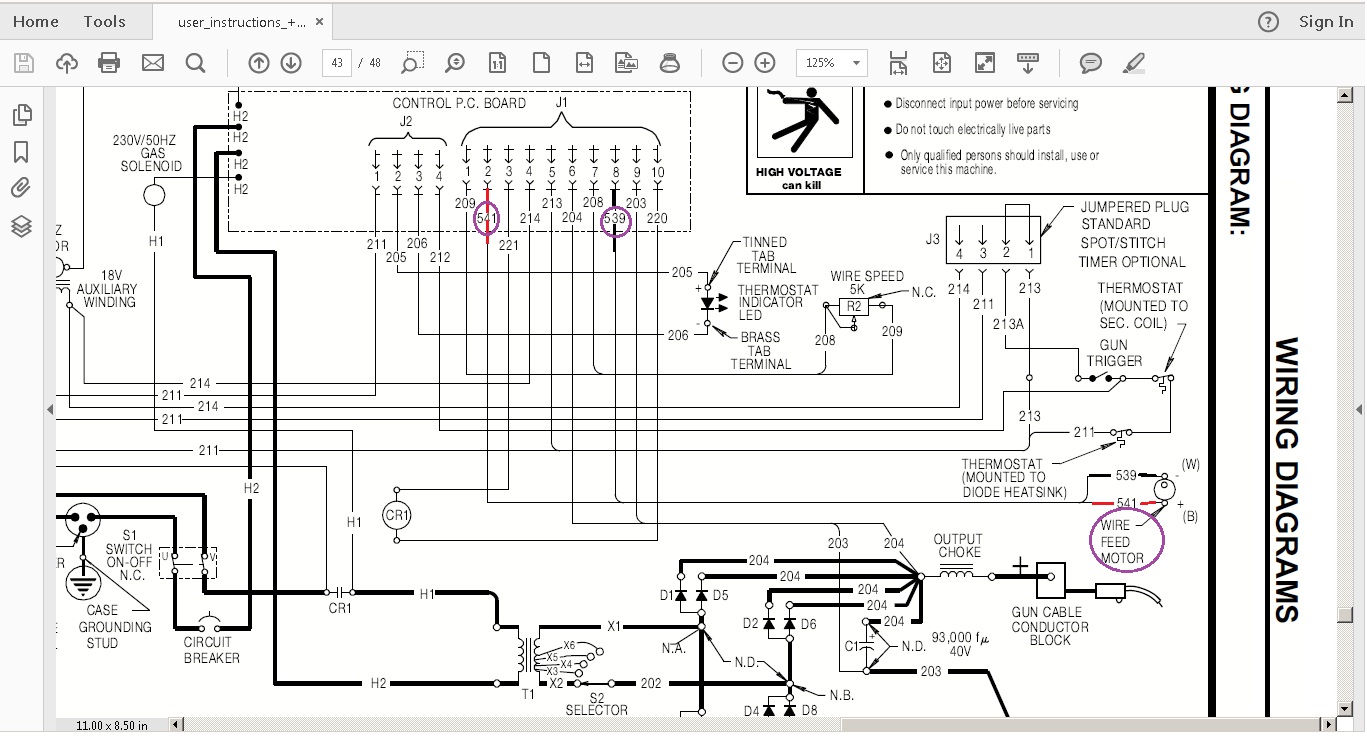Click the CIRCUIT BREAKER label
This screenshot has height=745, width=1367.
211,650
